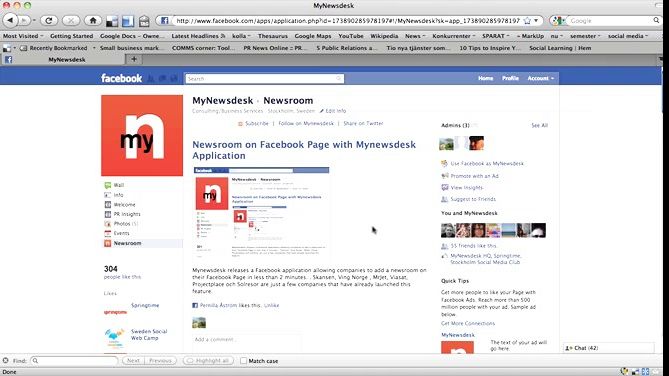
Task: Open the Konkurrenter bookmarks folder
Action: 454,36
